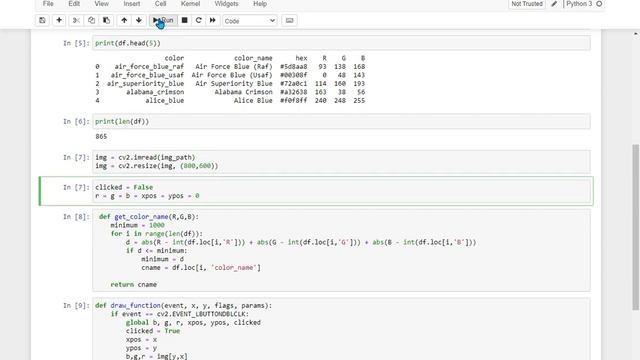Restart kernel and run all icon
This screenshot has width=640, height=360.
[212, 20]
